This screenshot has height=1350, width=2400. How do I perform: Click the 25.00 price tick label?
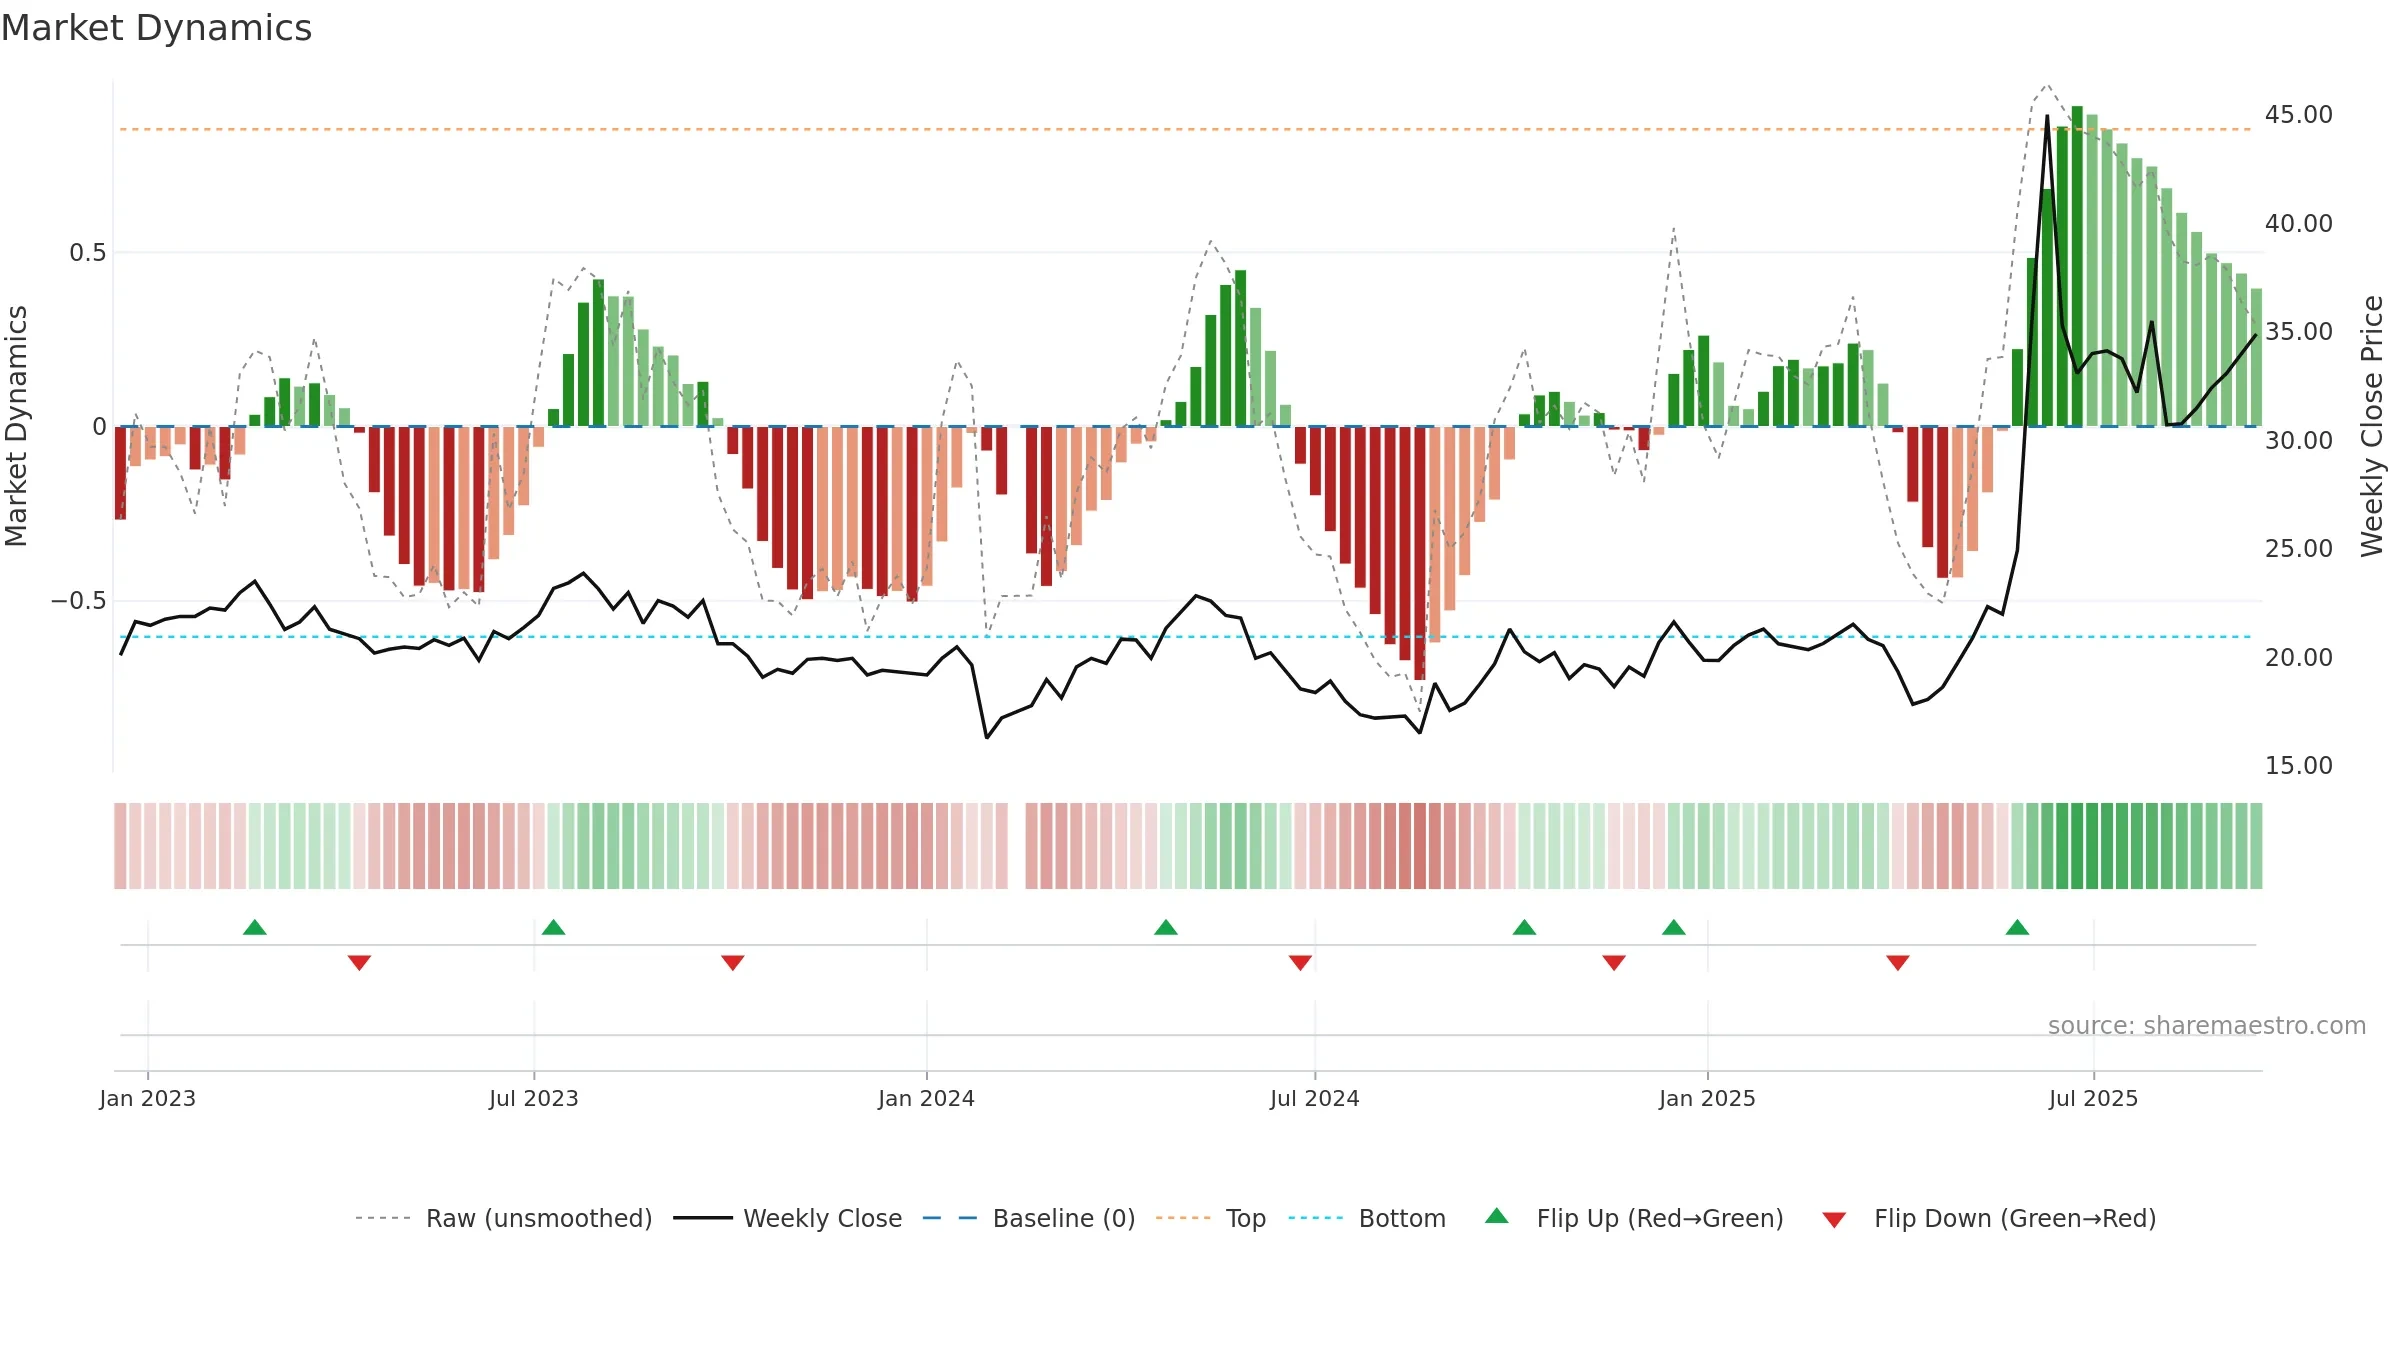tap(2299, 548)
